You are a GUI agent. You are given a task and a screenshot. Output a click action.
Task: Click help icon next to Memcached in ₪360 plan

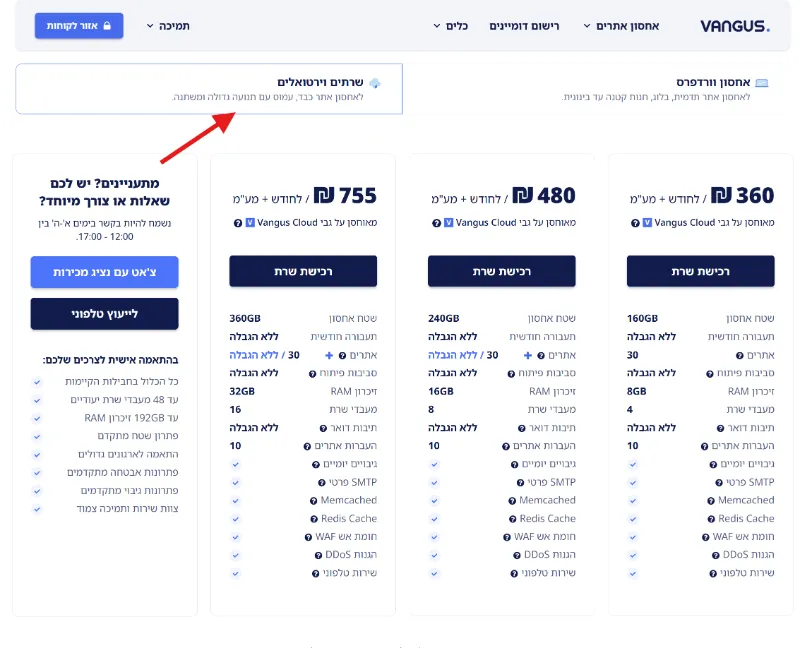pyautogui.click(x=711, y=501)
